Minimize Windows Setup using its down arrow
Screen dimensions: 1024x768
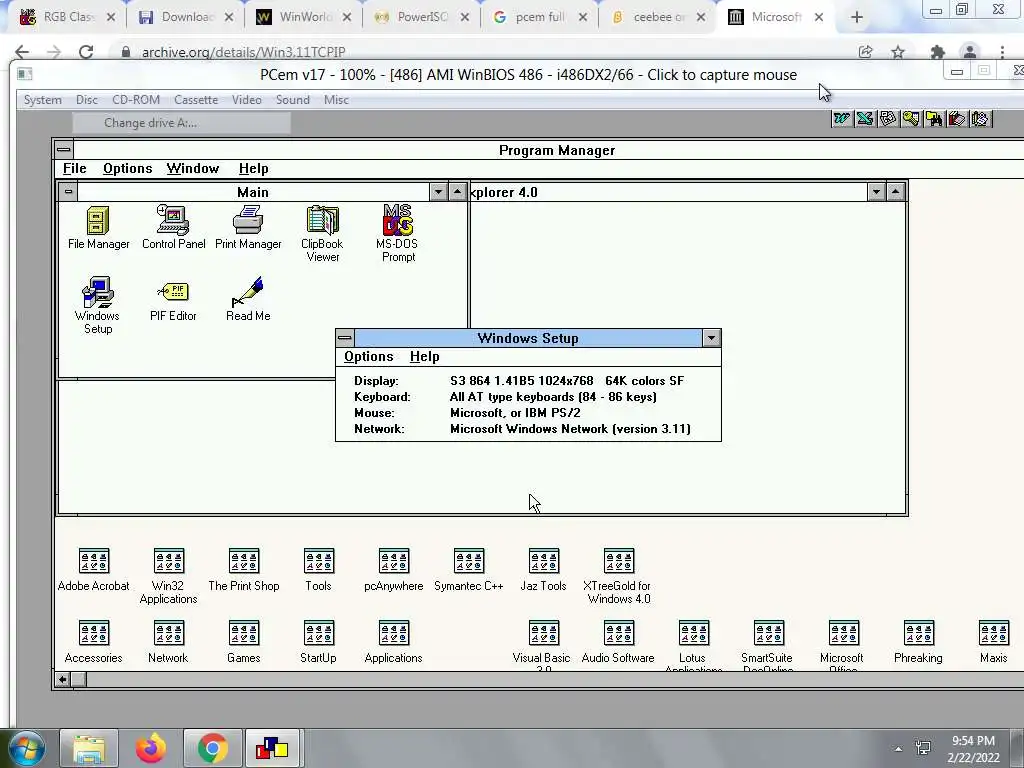pyautogui.click(x=711, y=338)
